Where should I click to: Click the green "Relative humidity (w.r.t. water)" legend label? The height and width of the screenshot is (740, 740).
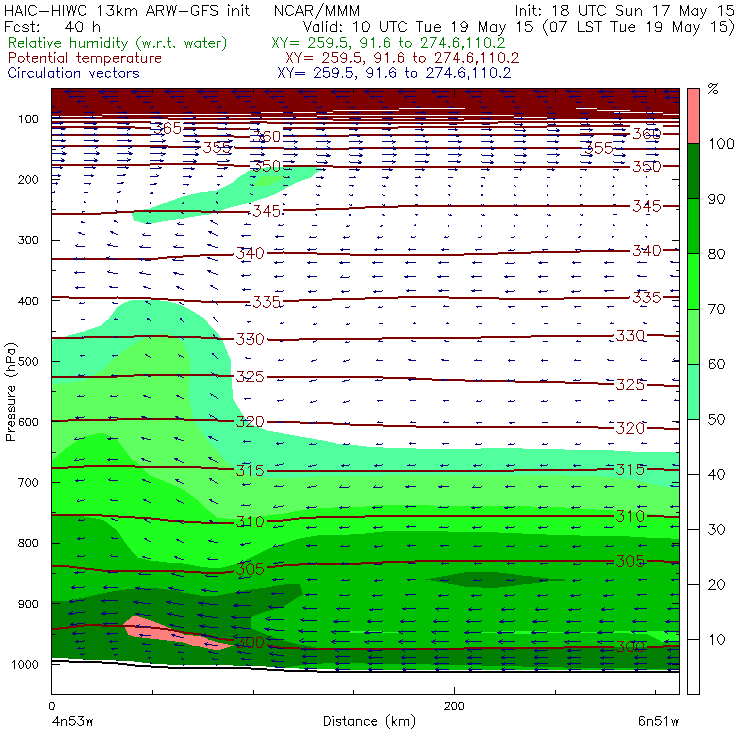117,43
